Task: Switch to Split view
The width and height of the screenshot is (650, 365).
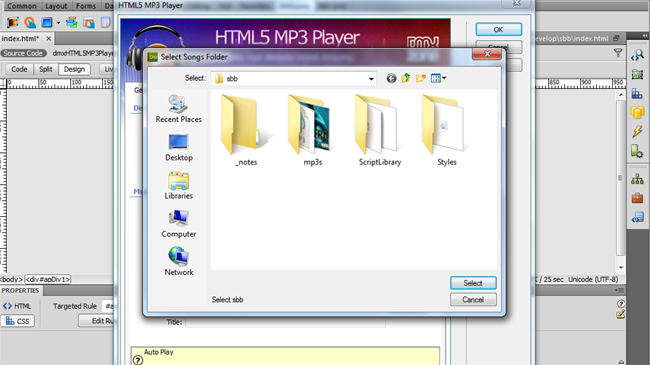Action: tap(46, 69)
